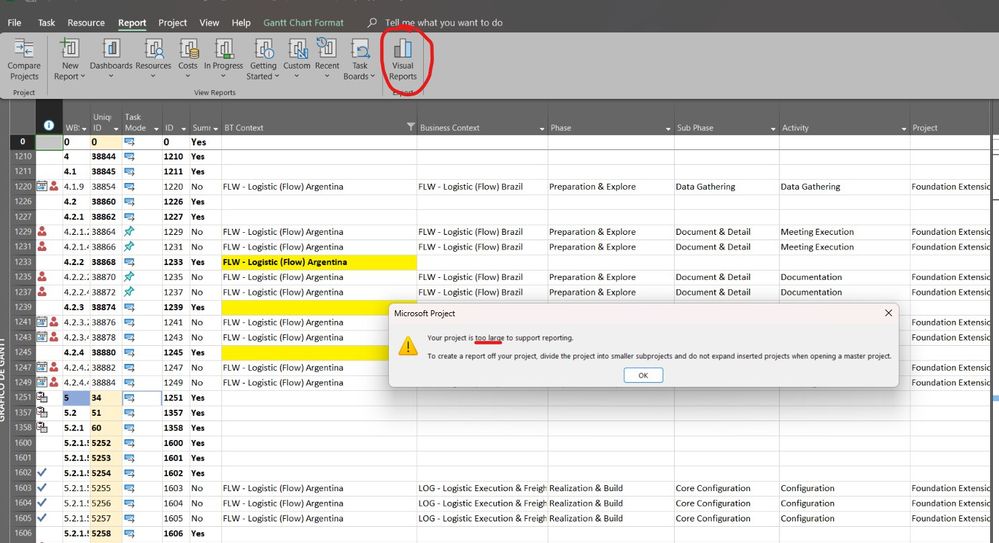The height and width of the screenshot is (543, 999).
Task: Open Task Boards menu
Action: click(x=359, y=59)
